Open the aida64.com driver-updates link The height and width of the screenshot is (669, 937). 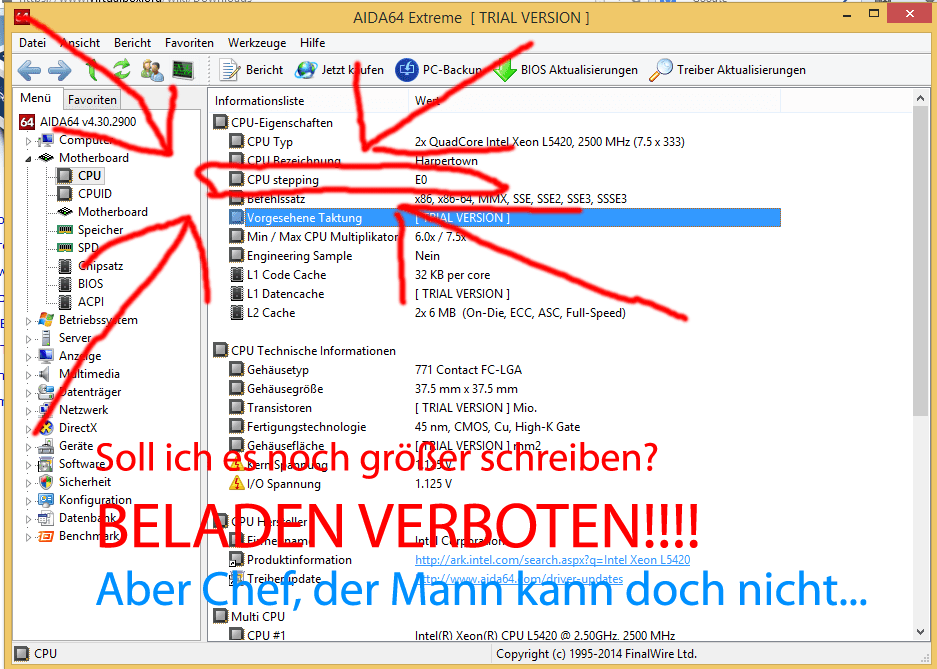tap(519, 579)
